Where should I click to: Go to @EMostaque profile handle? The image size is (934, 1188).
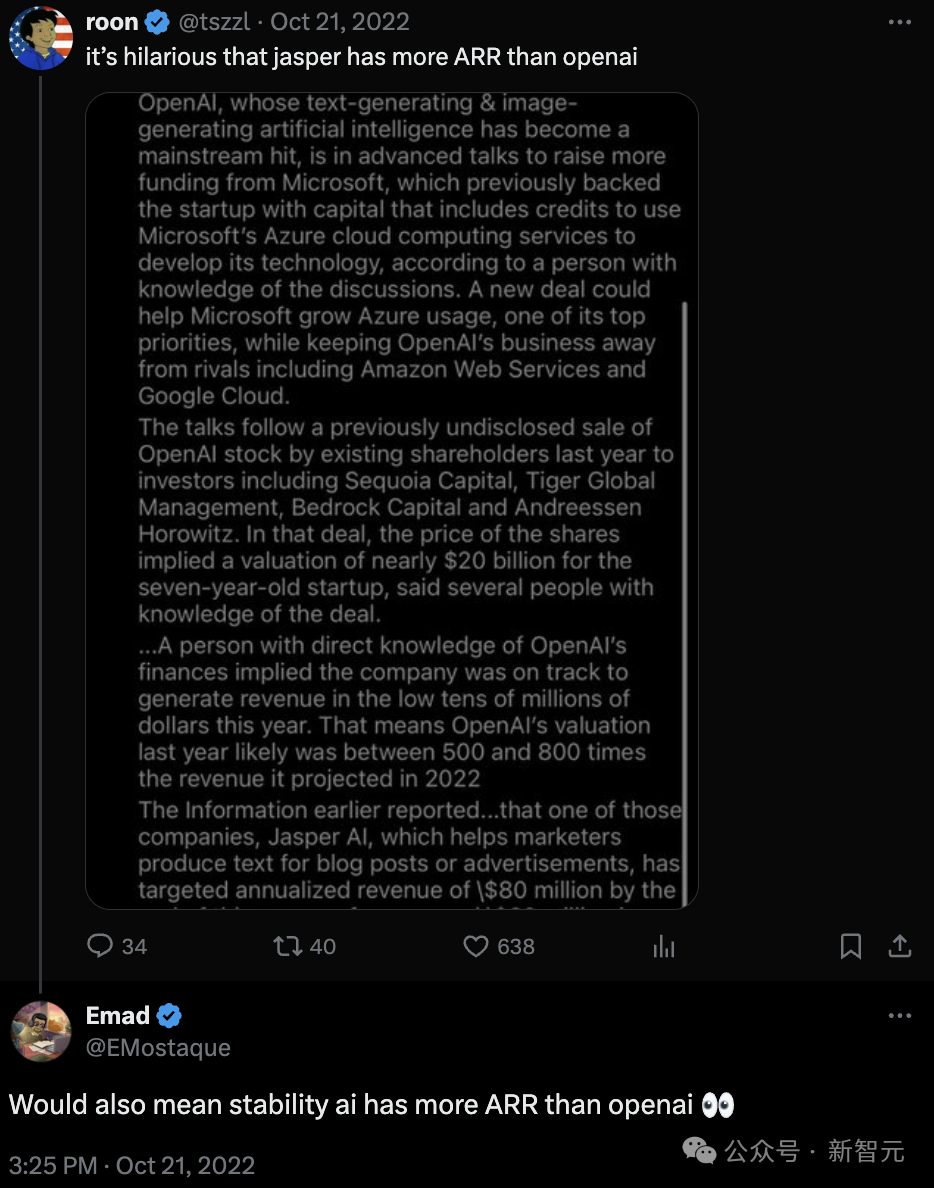point(158,1047)
